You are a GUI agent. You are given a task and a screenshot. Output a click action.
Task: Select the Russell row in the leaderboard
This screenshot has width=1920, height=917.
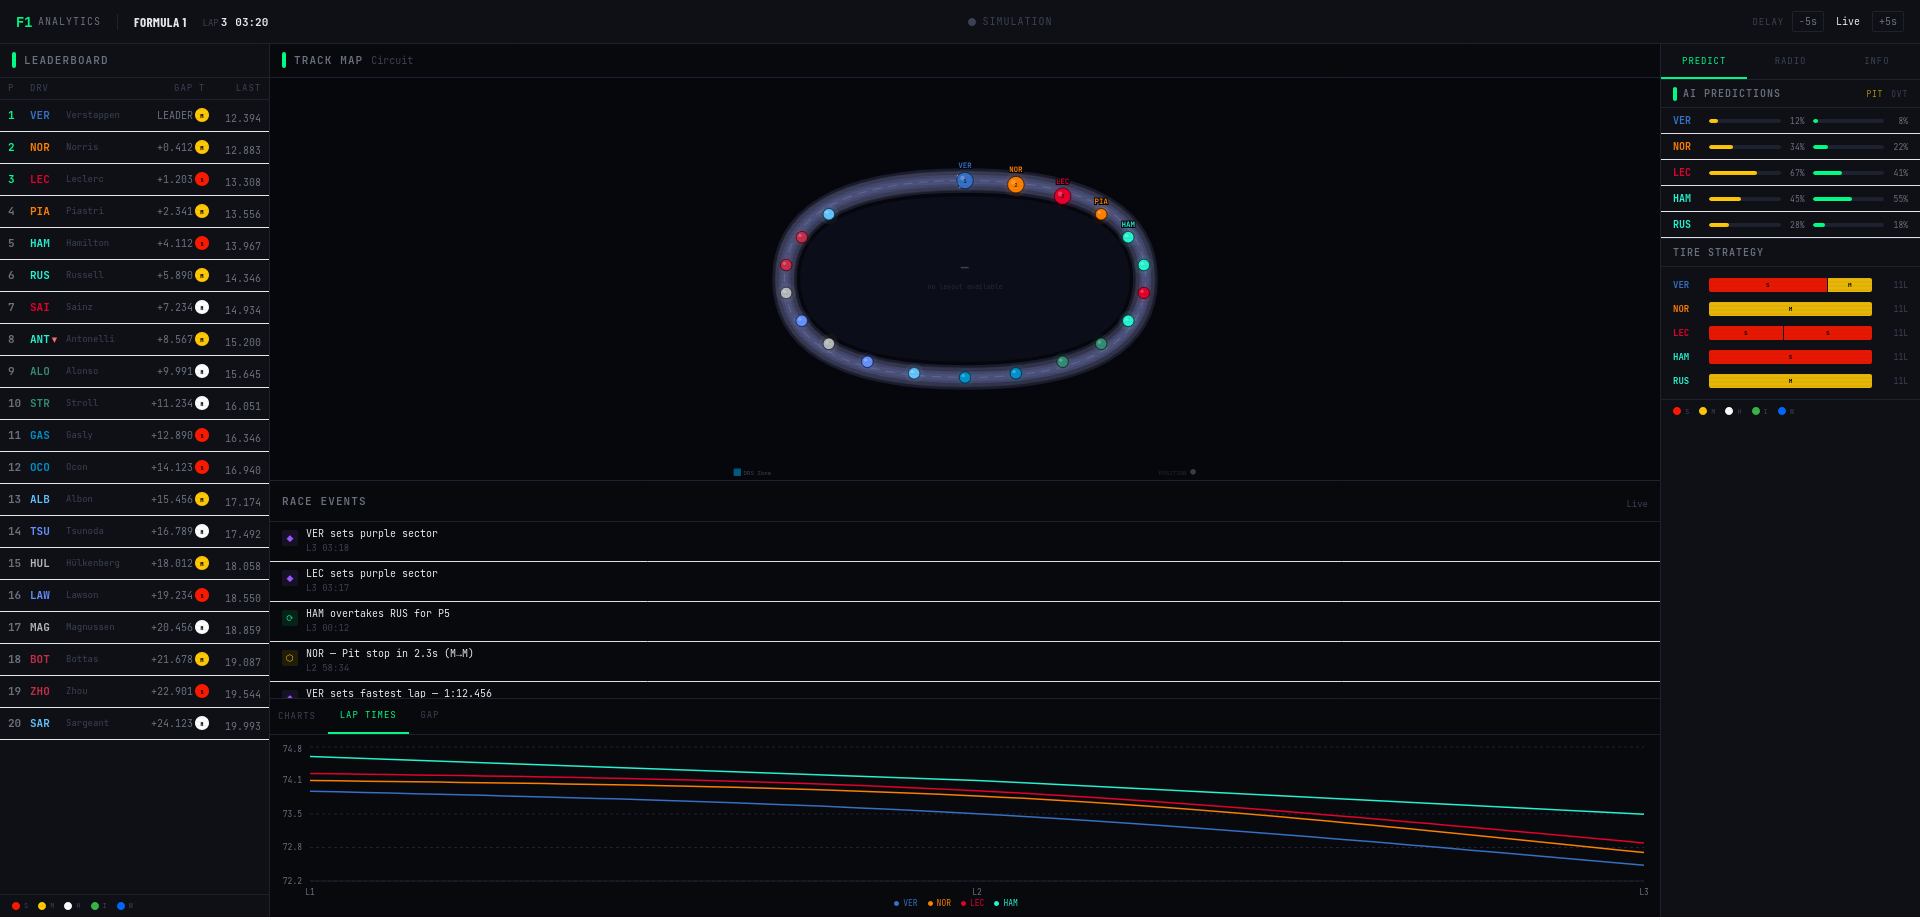[x=134, y=276]
